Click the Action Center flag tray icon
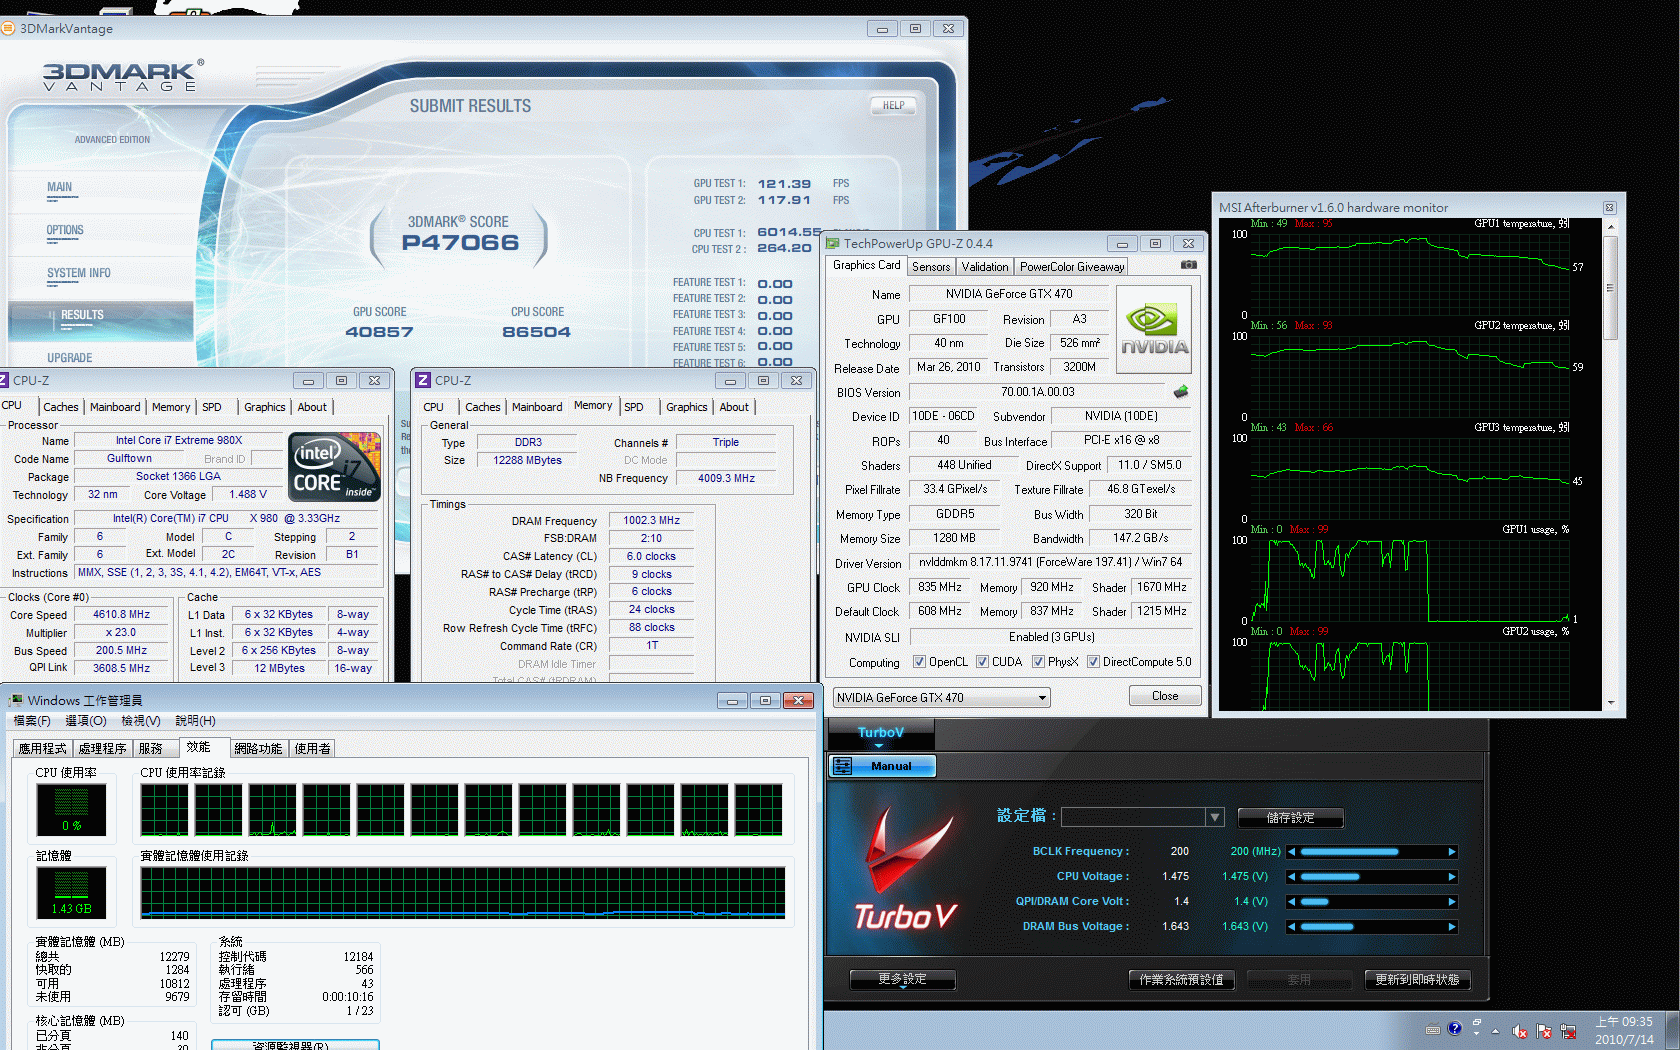The width and height of the screenshot is (1680, 1050). [x=1544, y=1031]
